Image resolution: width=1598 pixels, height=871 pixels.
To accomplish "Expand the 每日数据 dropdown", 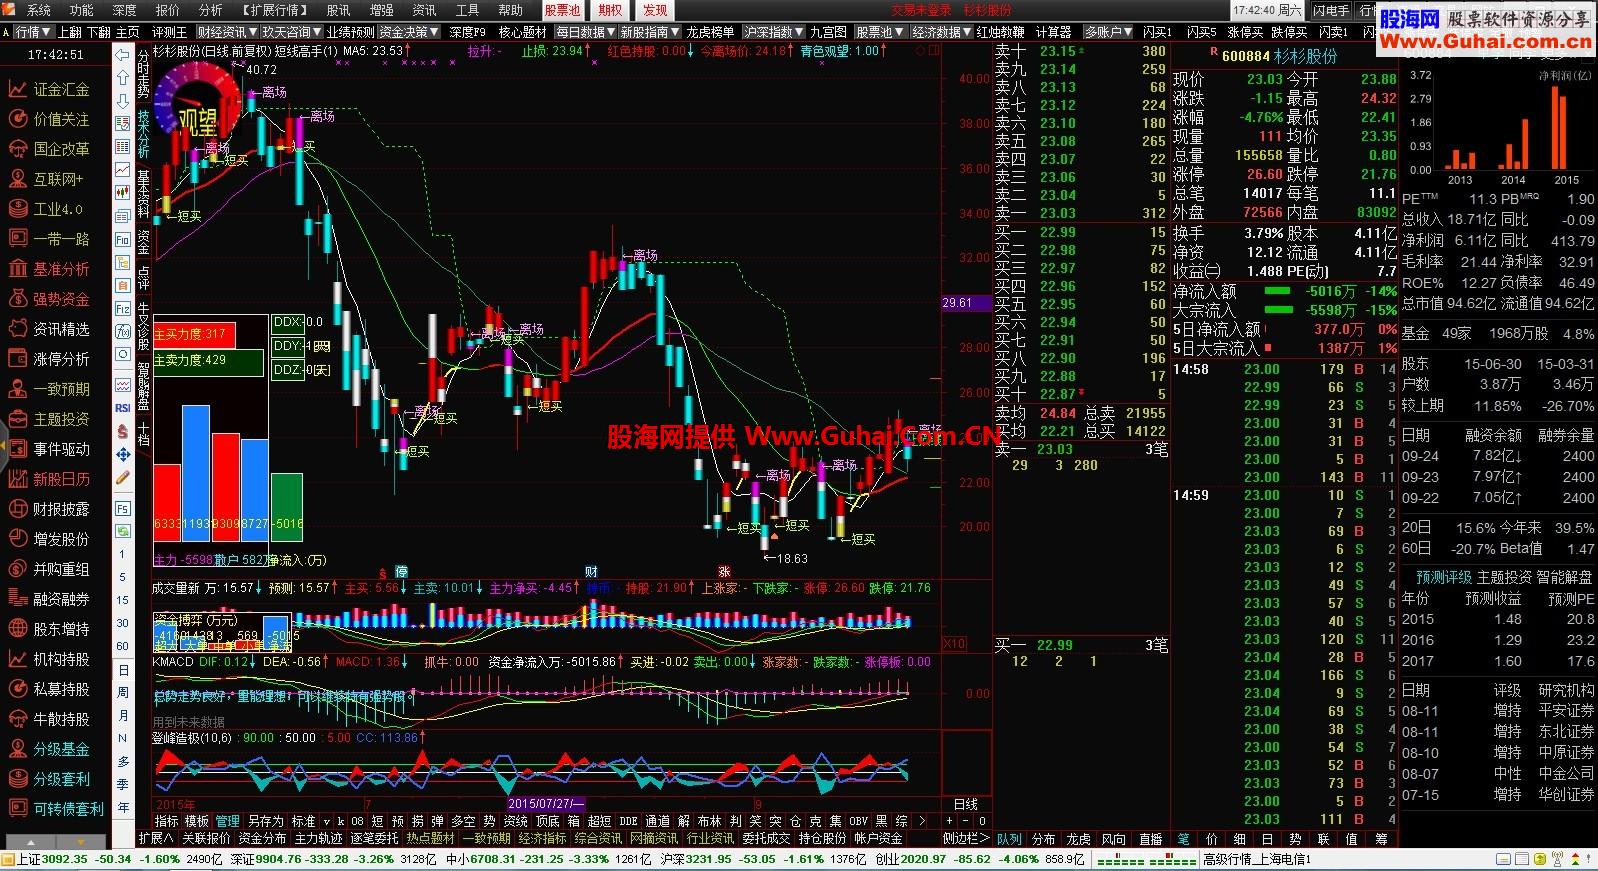I will point(586,32).
